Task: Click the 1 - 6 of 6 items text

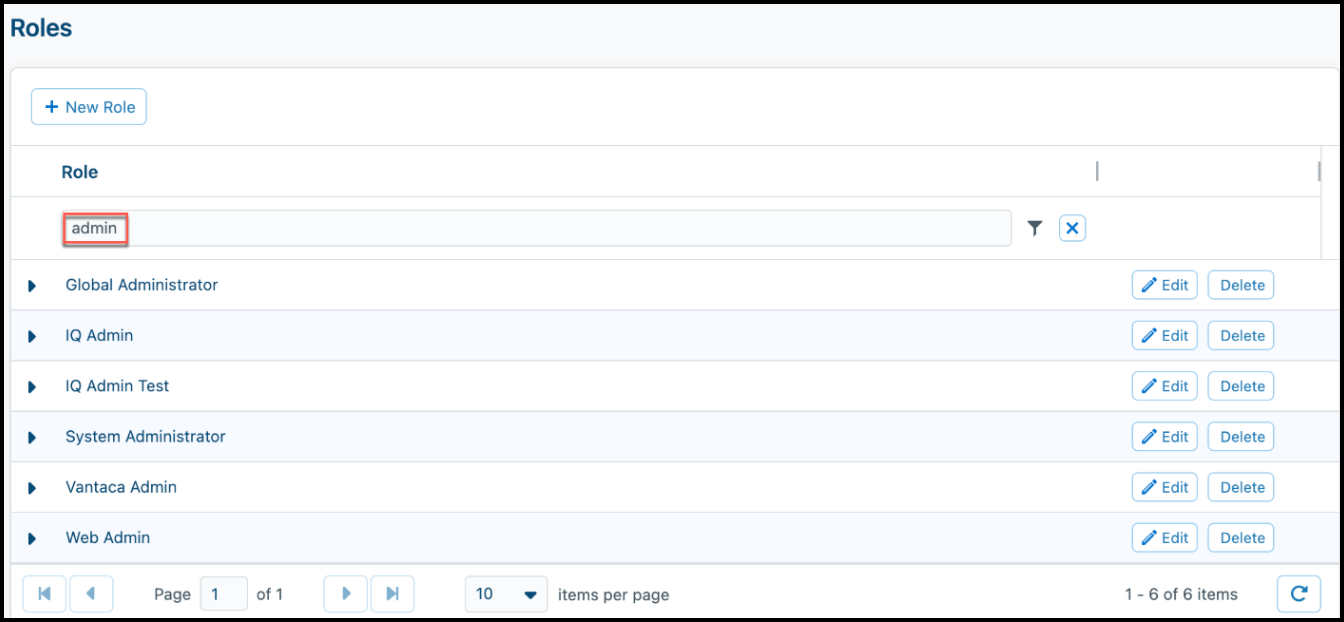Action: pos(1181,594)
